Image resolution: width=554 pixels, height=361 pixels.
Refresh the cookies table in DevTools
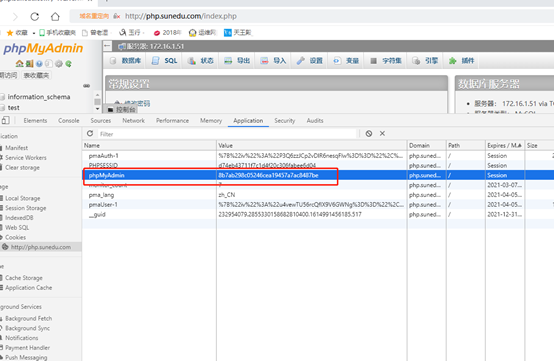click(90, 134)
